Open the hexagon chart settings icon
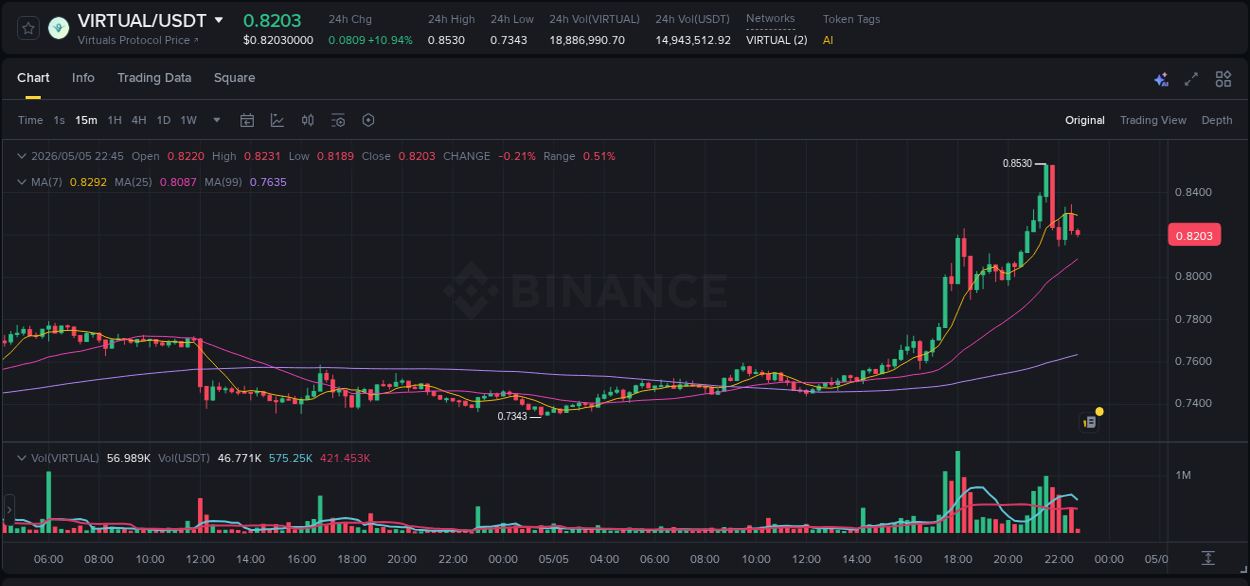The image size is (1250, 586). 368,120
